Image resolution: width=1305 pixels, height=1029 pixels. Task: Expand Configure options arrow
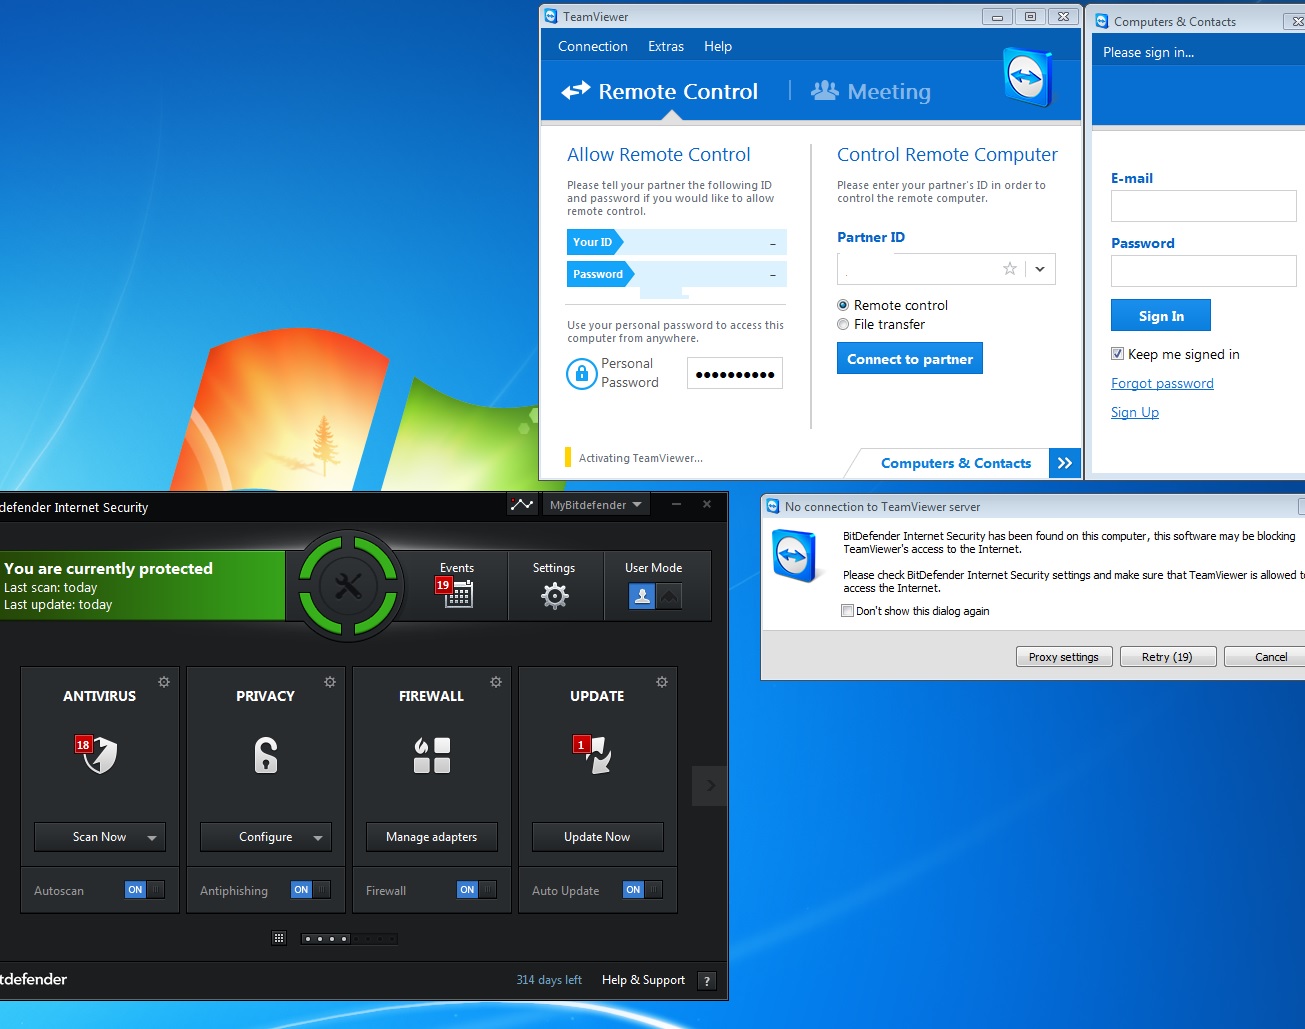click(x=318, y=837)
